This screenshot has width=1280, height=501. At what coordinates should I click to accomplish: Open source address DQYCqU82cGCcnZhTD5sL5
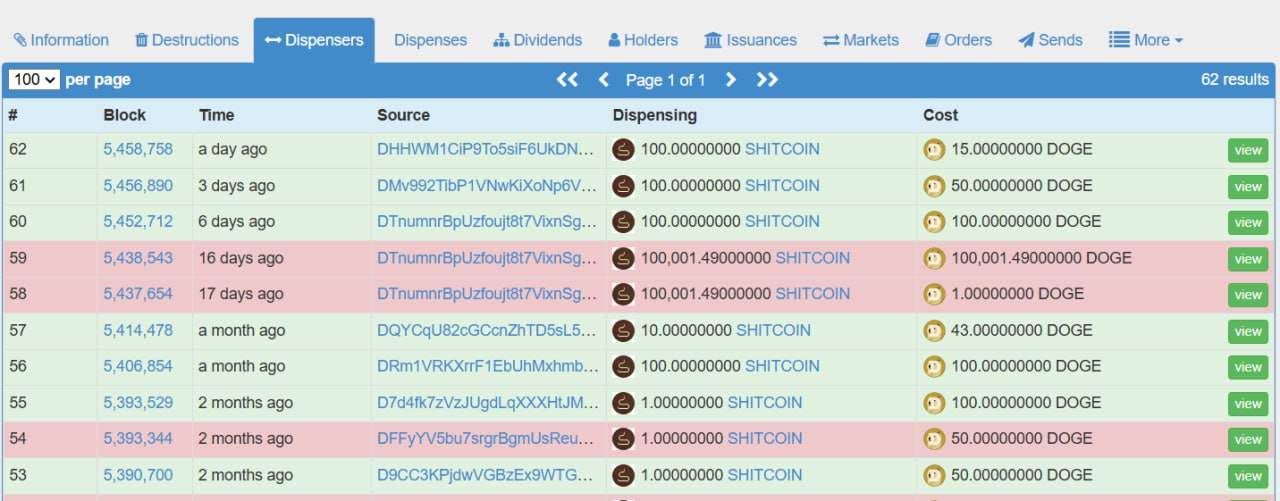[488, 330]
